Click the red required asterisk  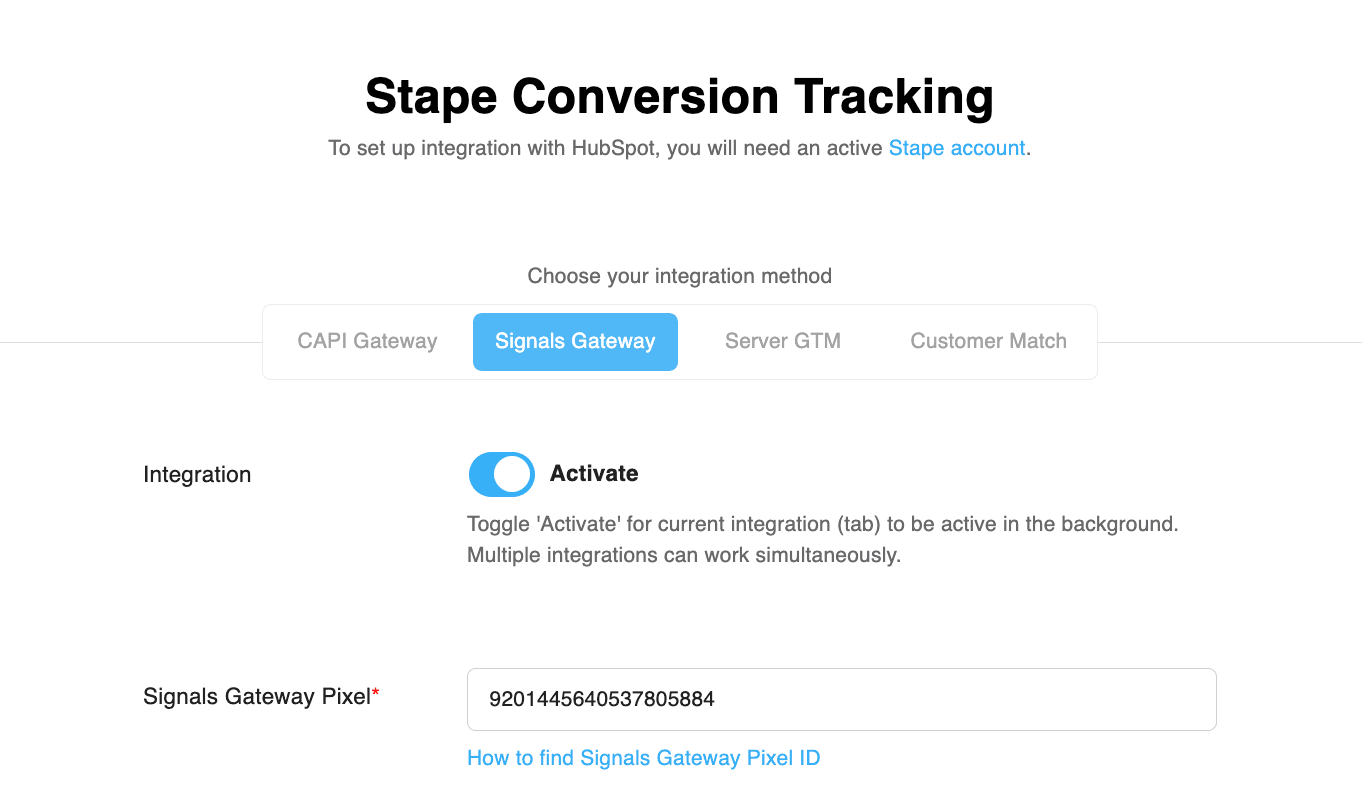[376, 693]
